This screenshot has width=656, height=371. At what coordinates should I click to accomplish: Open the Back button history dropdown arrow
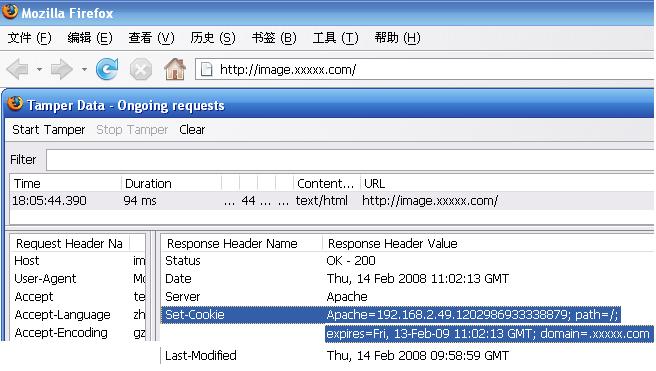click(x=39, y=69)
